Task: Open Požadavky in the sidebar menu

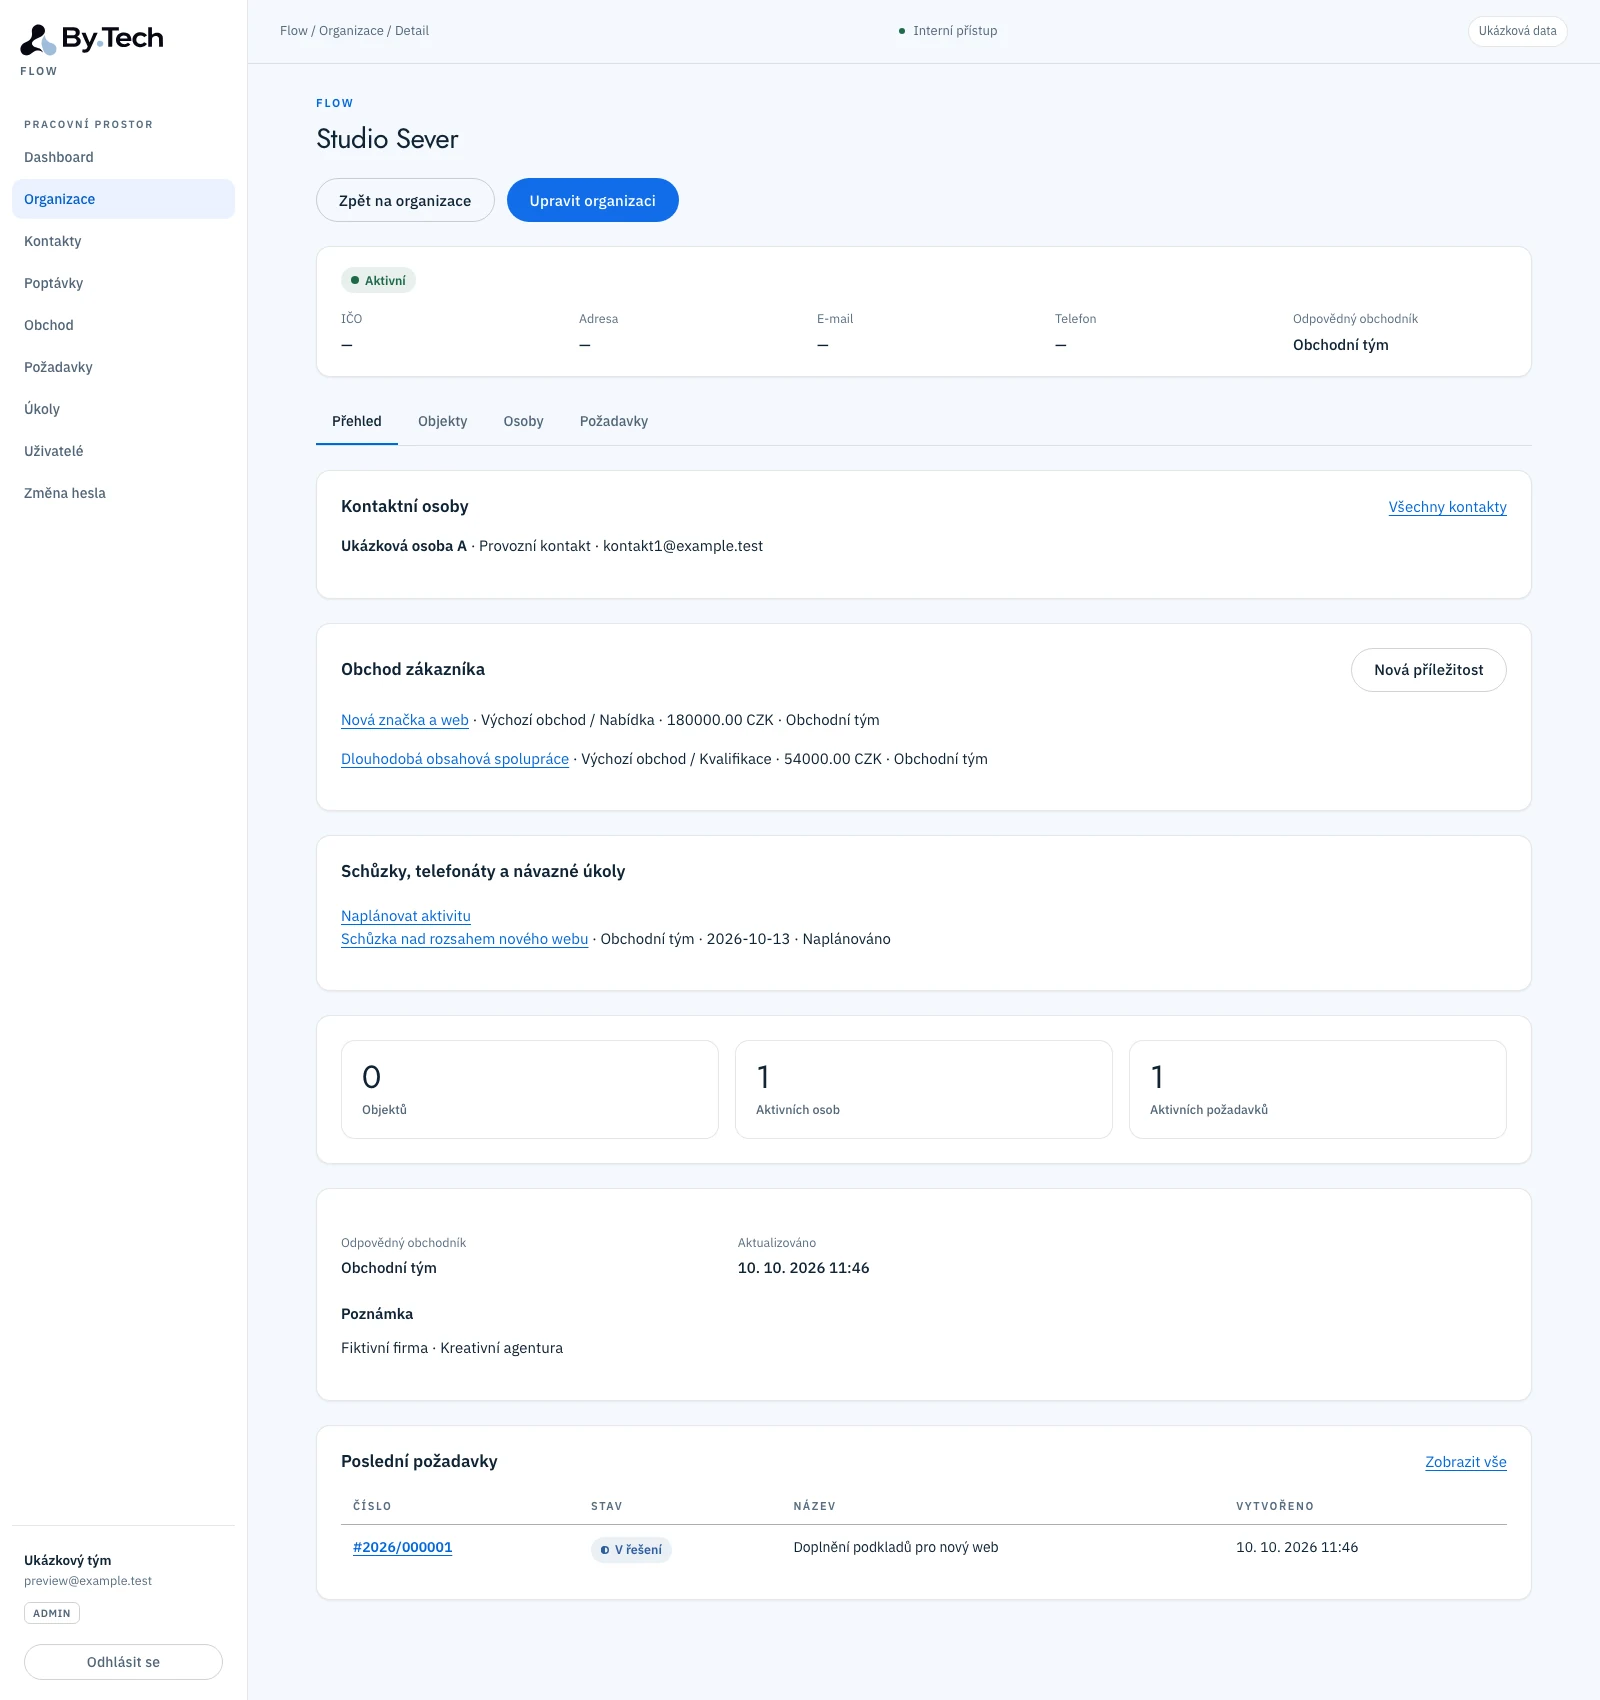Action: 123,367
